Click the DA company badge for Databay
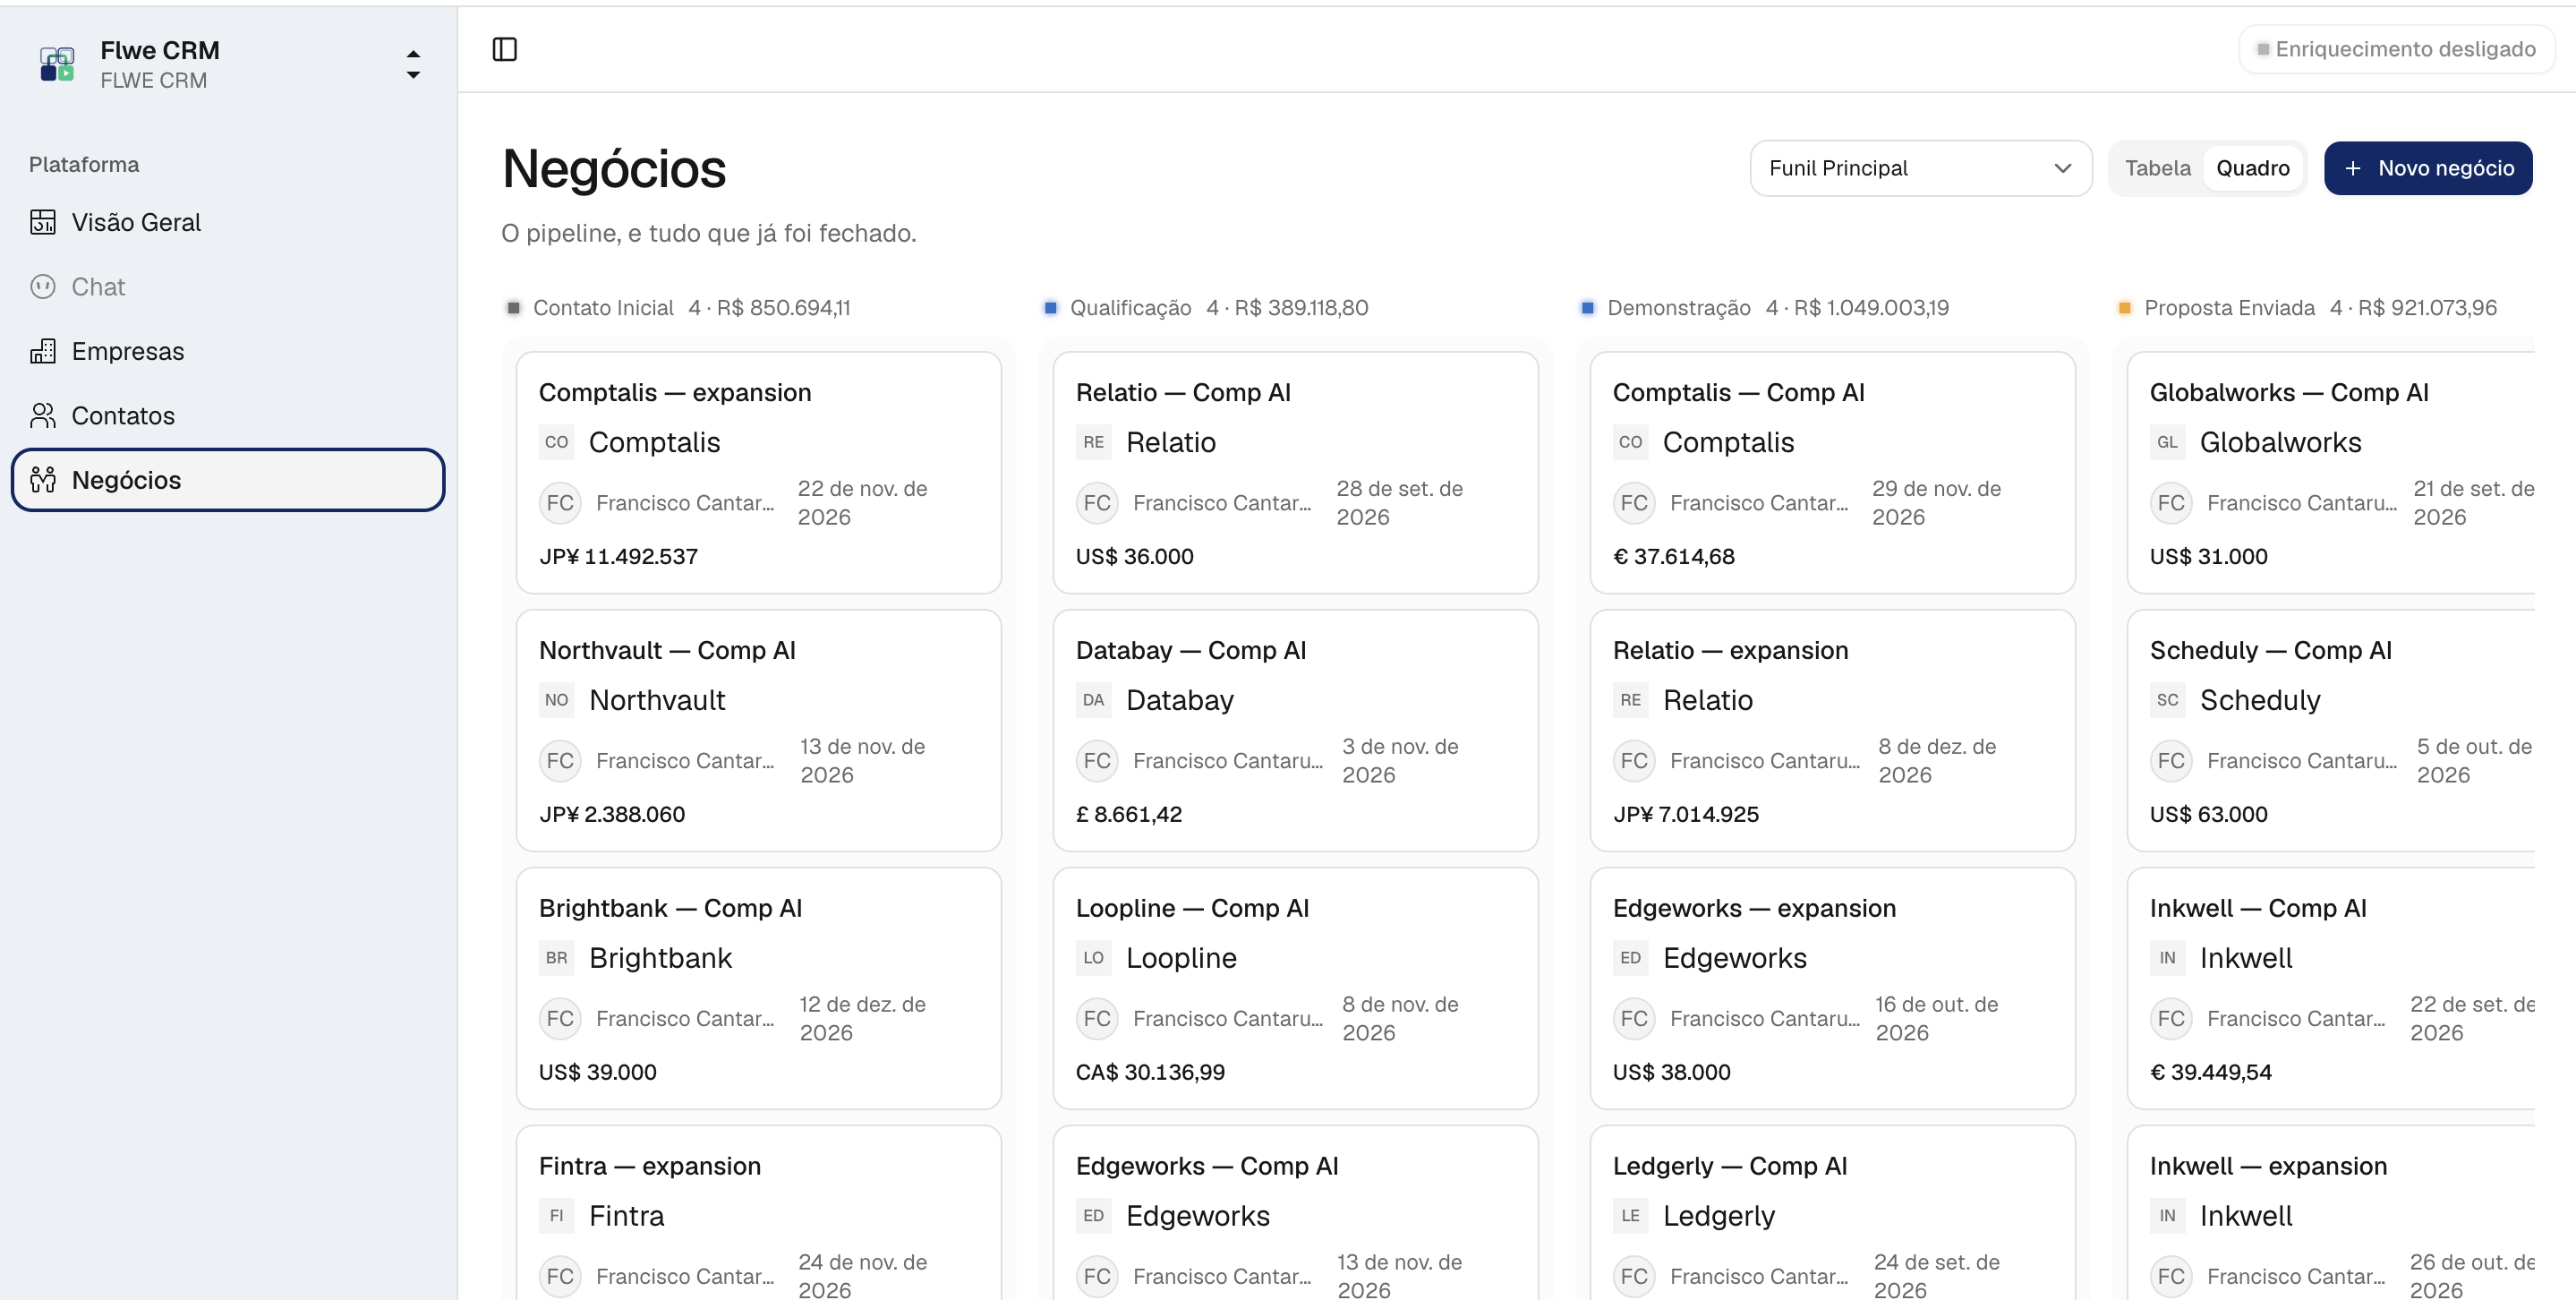The width and height of the screenshot is (2576, 1300). pyautogui.click(x=1094, y=700)
